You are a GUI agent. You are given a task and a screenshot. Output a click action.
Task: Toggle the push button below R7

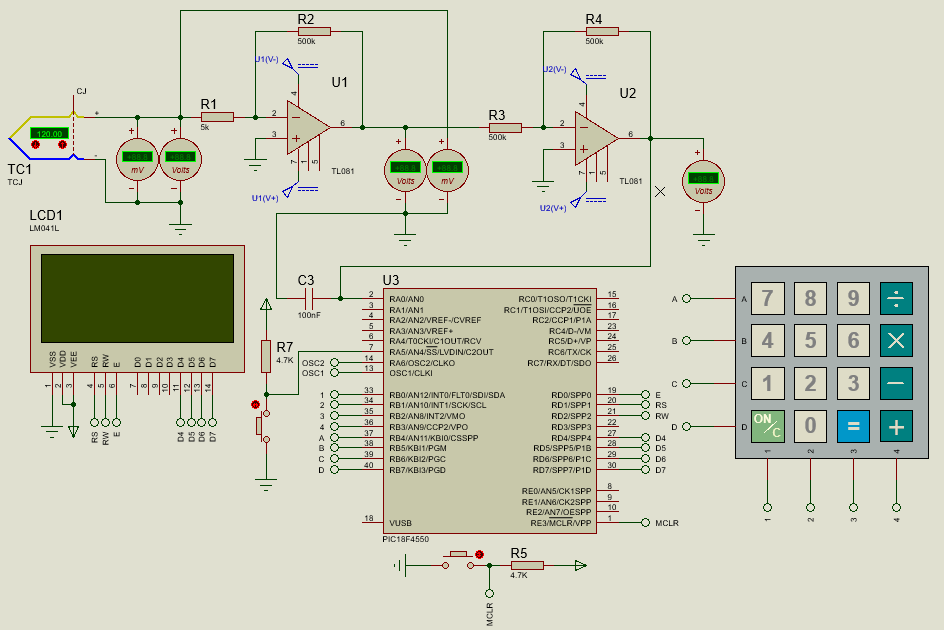pos(264,426)
